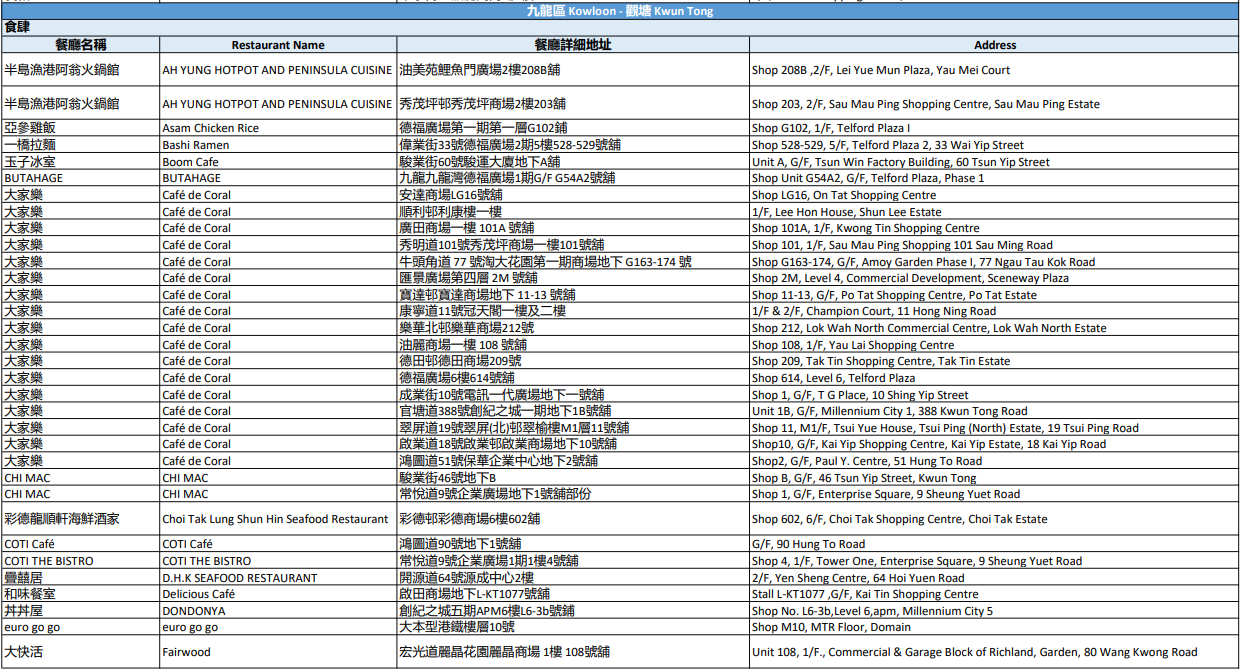
Task: Click the '餐廳名稱' column header
Action: click(x=81, y=45)
